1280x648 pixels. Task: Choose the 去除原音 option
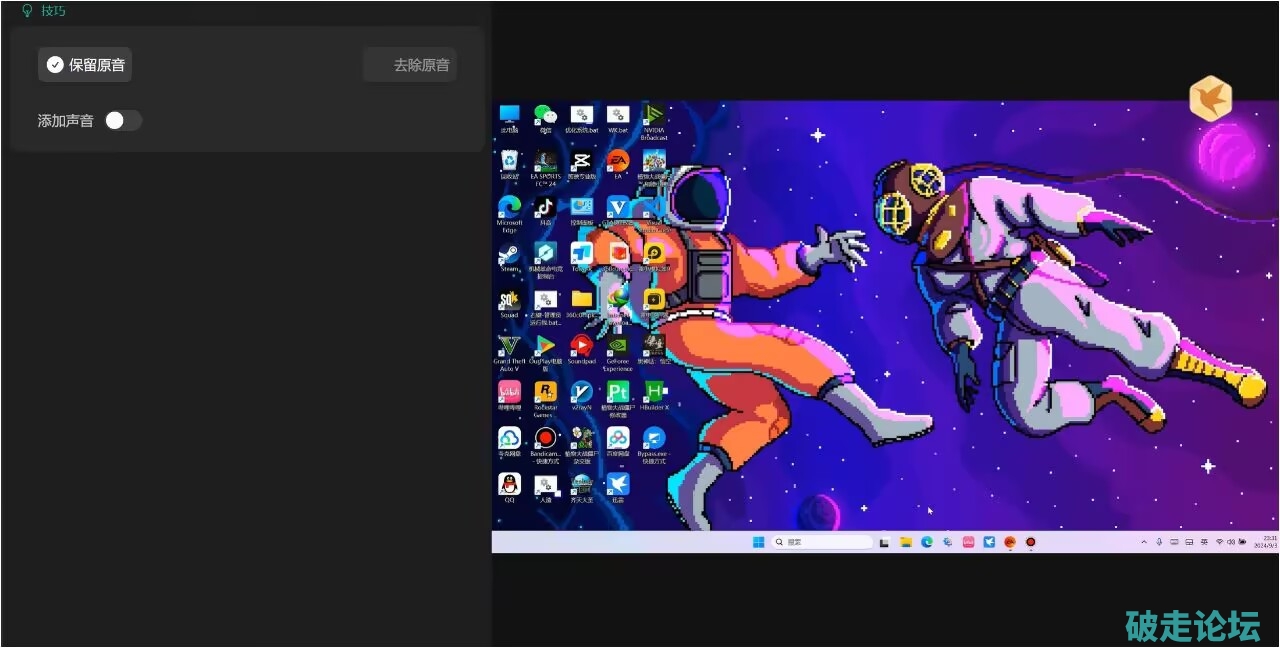[410, 65]
